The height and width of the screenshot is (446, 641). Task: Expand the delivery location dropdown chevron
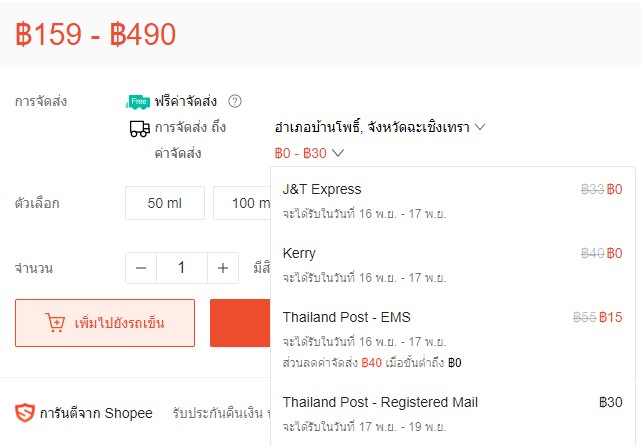pos(480,127)
